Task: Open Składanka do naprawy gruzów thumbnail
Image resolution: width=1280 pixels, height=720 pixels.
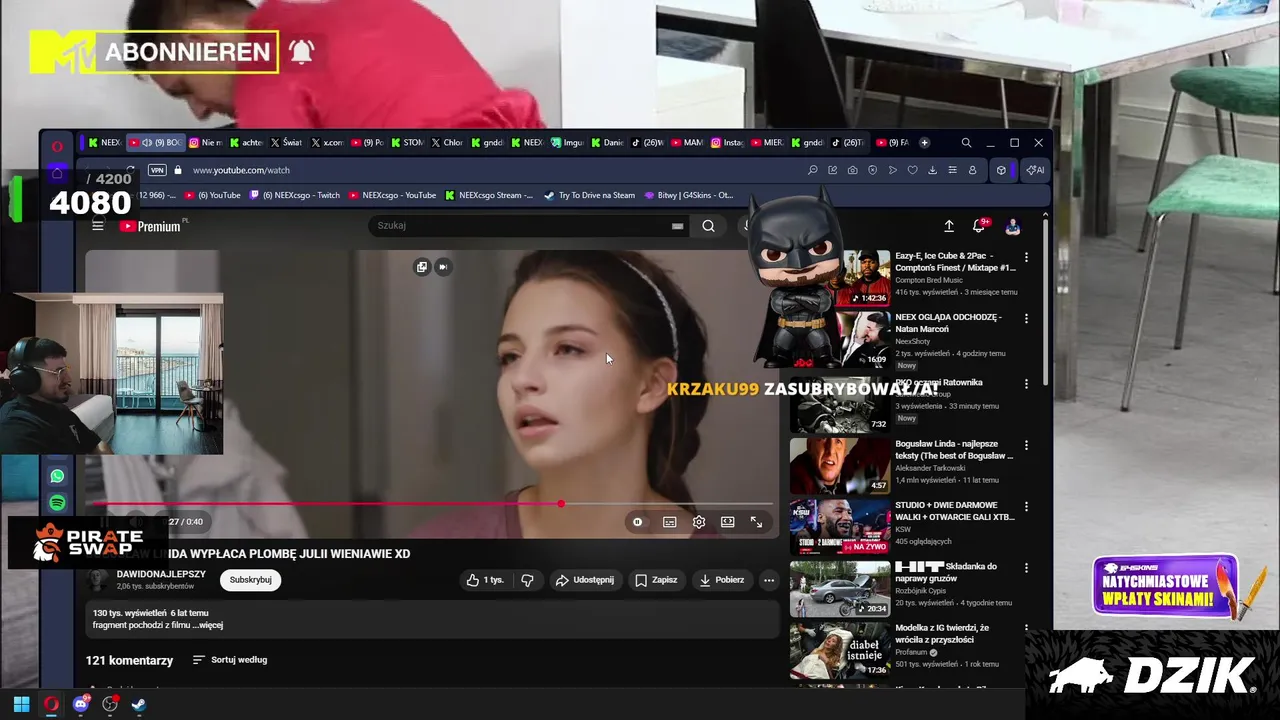Action: [x=840, y=589]
